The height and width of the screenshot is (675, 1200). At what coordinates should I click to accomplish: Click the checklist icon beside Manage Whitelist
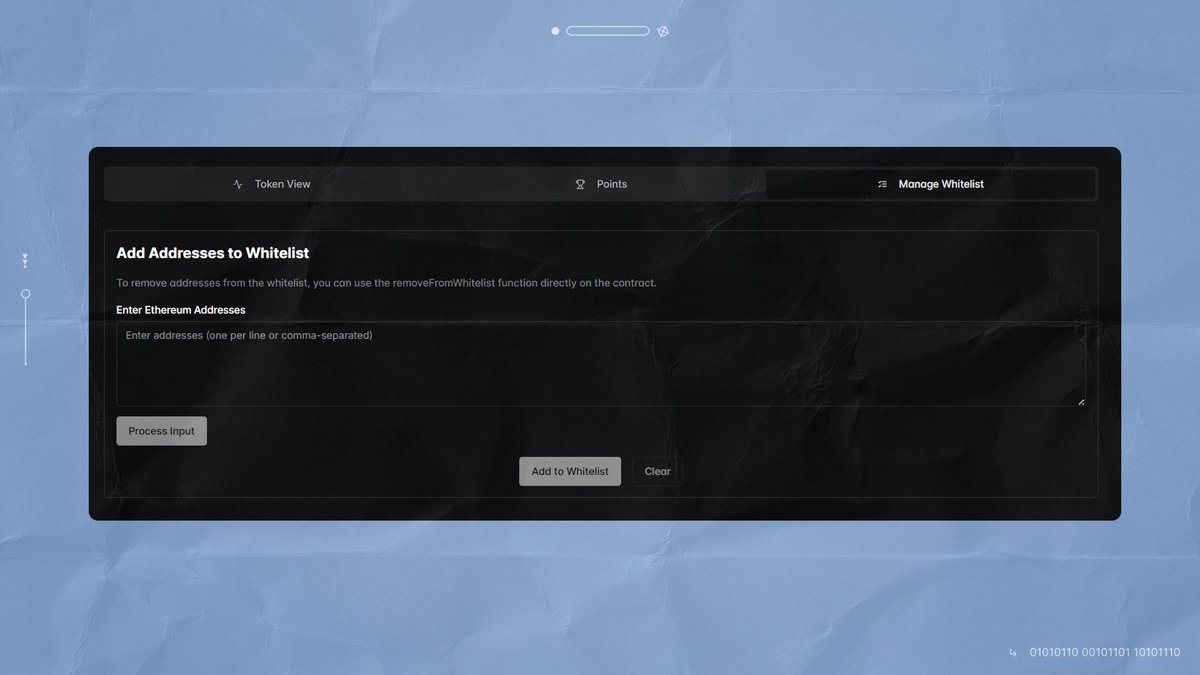[x=882, y=184]
